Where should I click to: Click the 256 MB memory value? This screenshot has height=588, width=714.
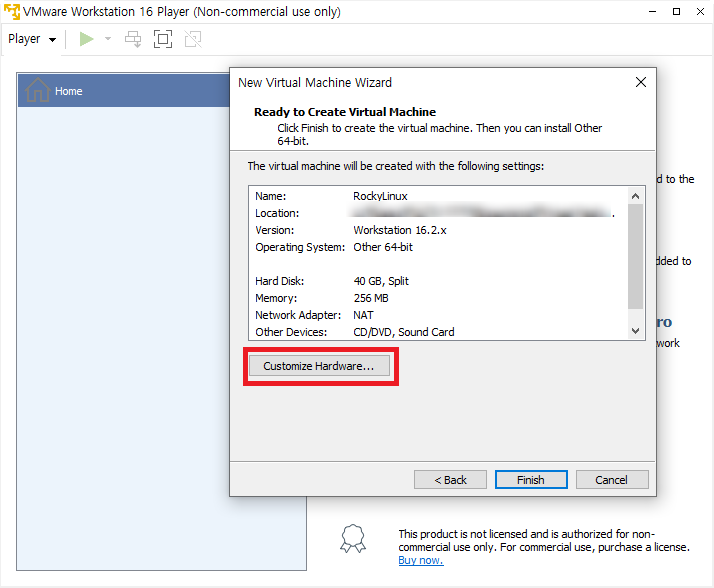tap(371, 298)
